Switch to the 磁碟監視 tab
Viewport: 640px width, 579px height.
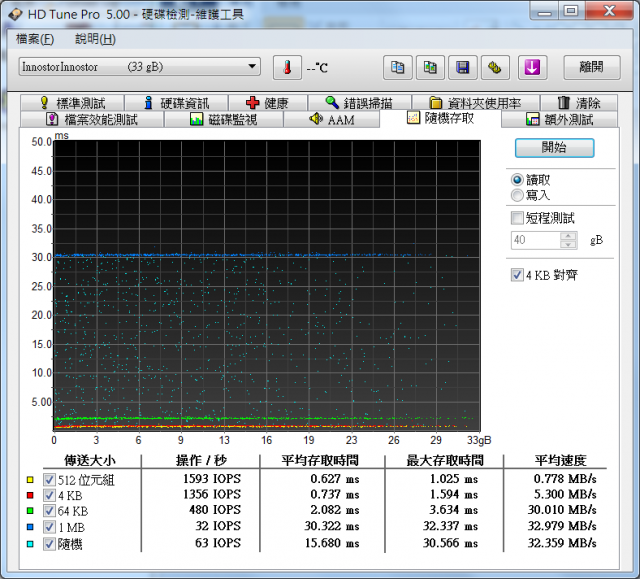click(224, 120)
